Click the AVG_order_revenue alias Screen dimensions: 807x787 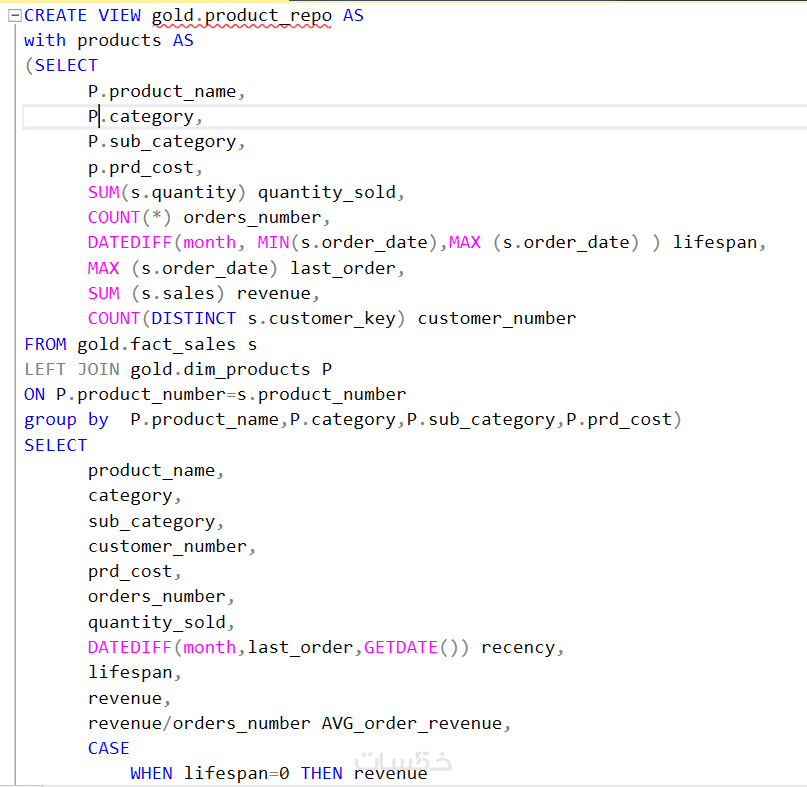(x=412, y=724)
